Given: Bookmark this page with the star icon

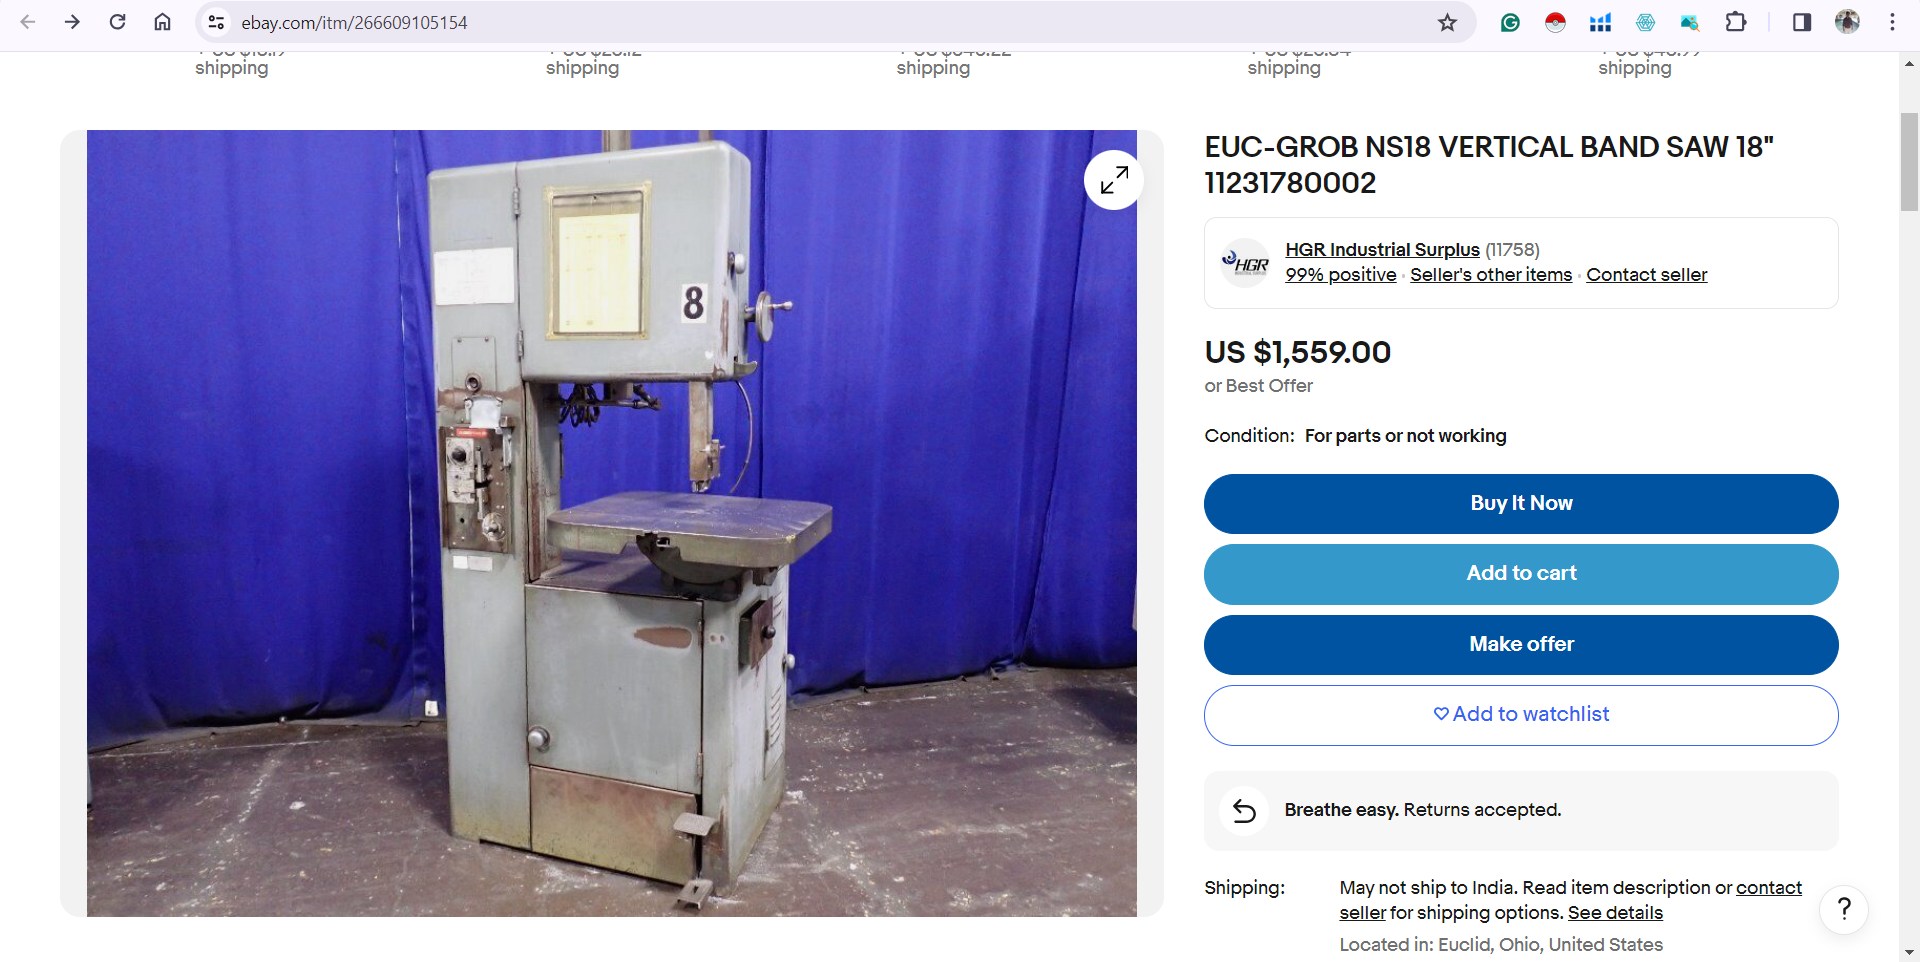Looking at the screenshot, I should tap(1447, 22).
